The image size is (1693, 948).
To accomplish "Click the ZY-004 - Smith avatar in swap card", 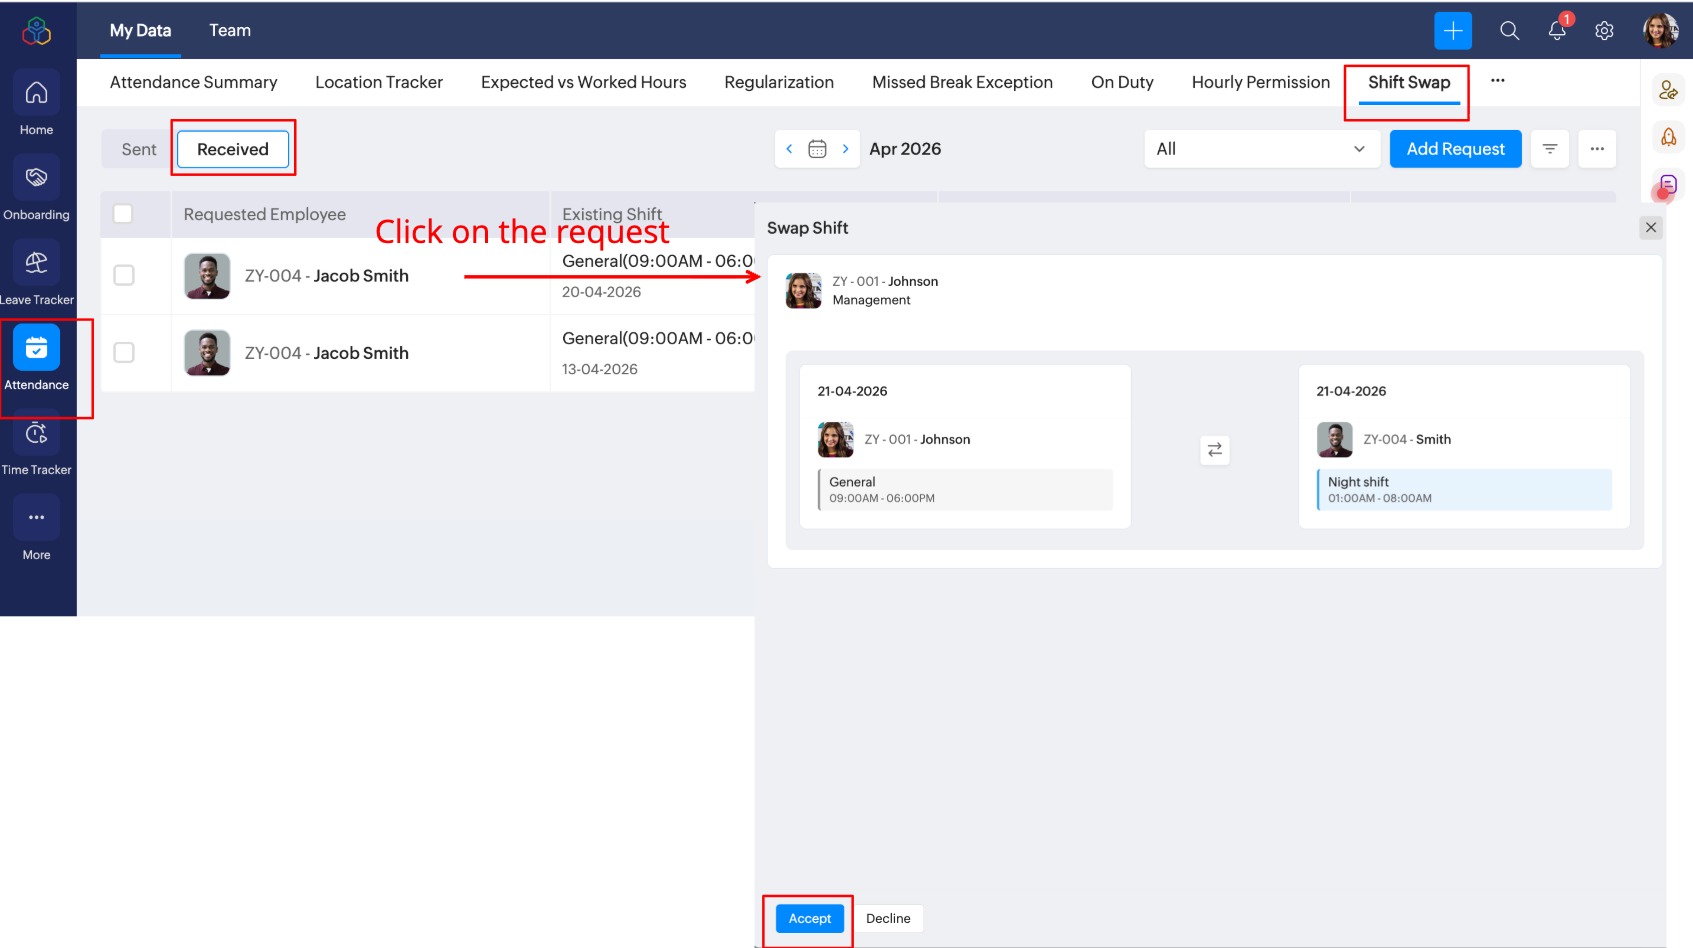I will point(1335,440).
